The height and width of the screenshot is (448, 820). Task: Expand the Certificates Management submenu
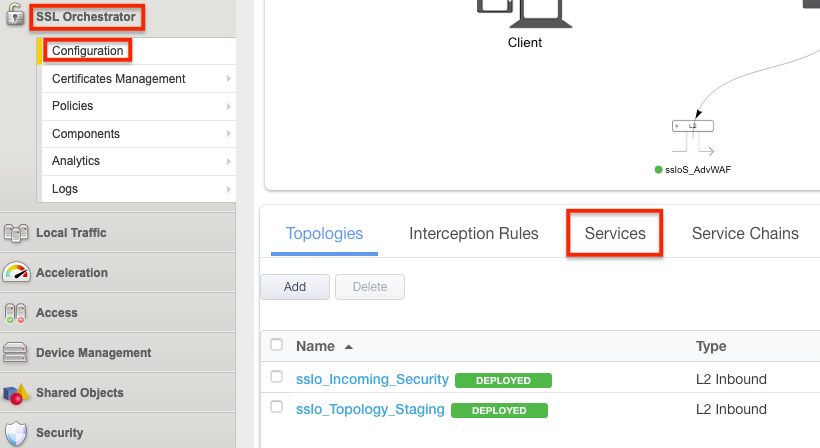coord(137,79)
